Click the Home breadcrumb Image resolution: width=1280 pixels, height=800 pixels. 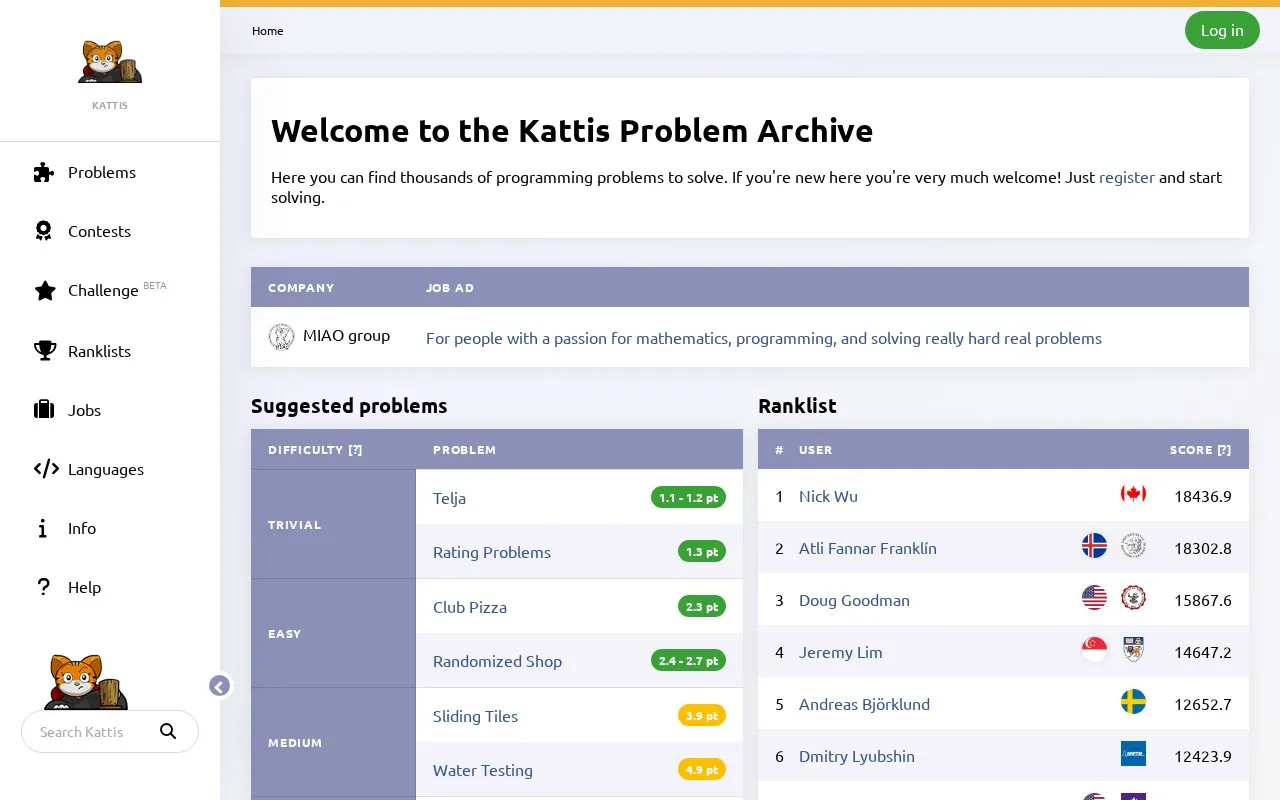tap(267, 31)
